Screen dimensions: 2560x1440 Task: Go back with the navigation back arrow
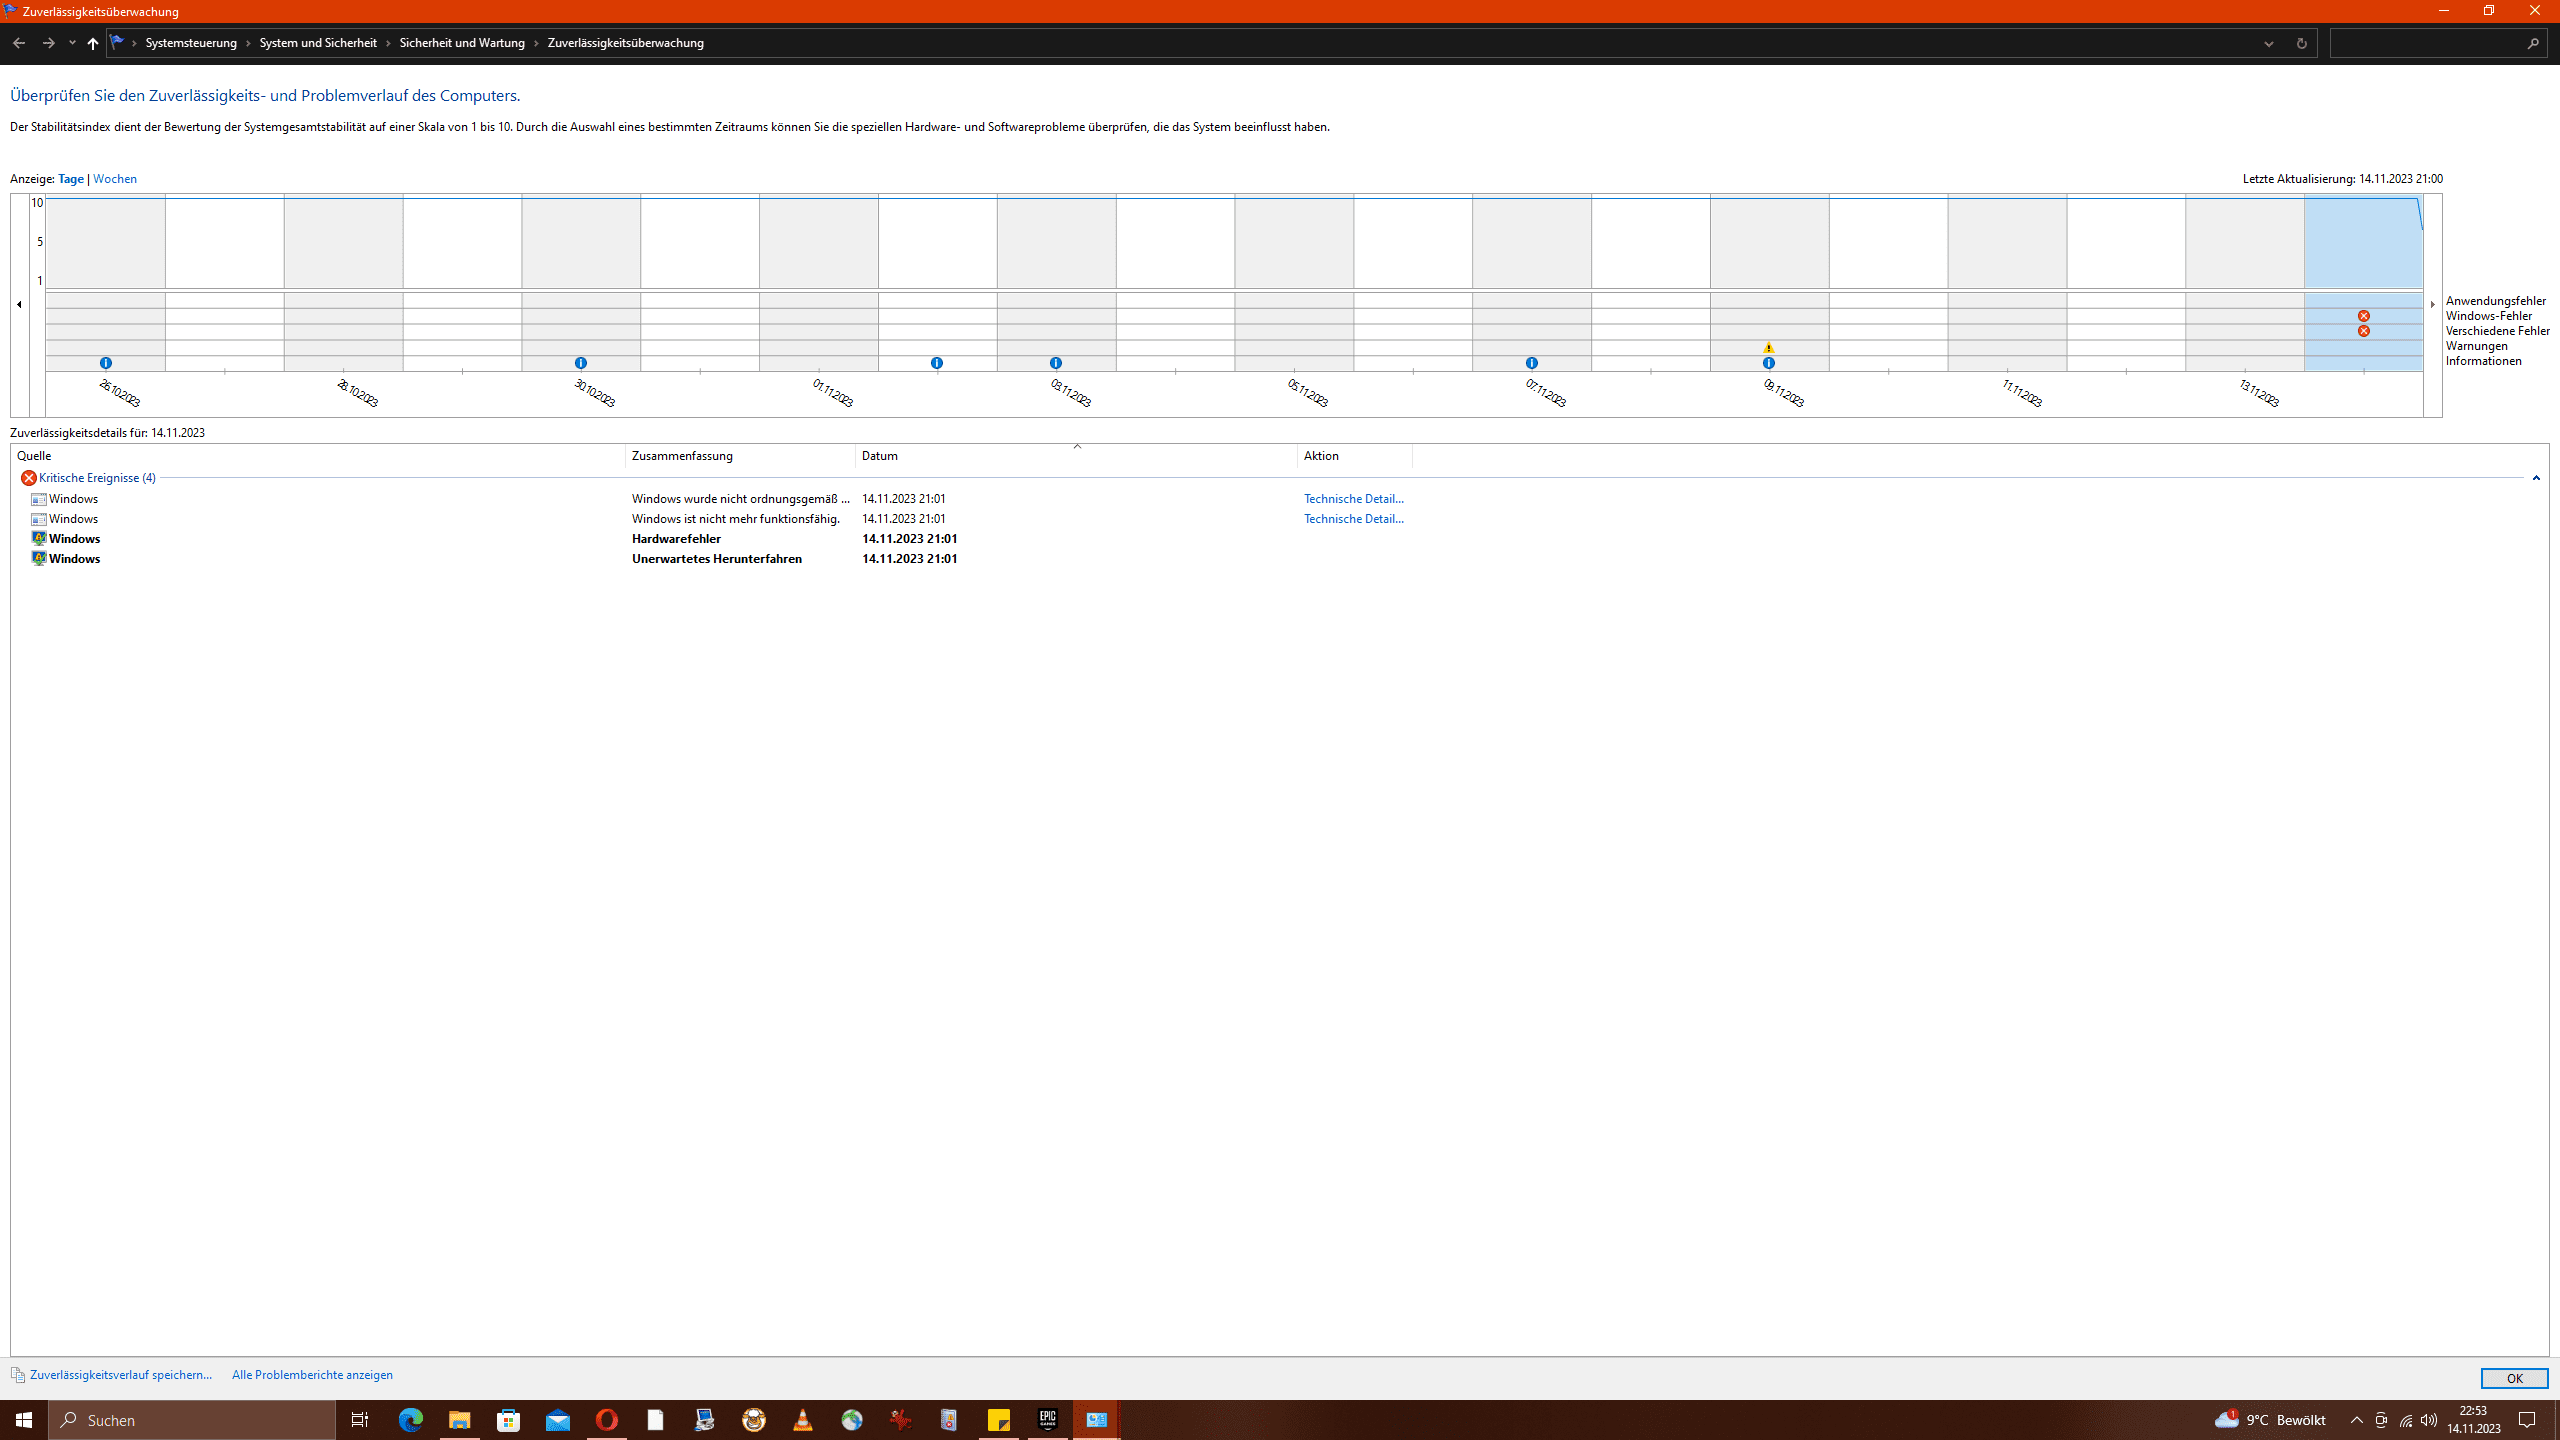pyautogui.click(x=19, y=43)
